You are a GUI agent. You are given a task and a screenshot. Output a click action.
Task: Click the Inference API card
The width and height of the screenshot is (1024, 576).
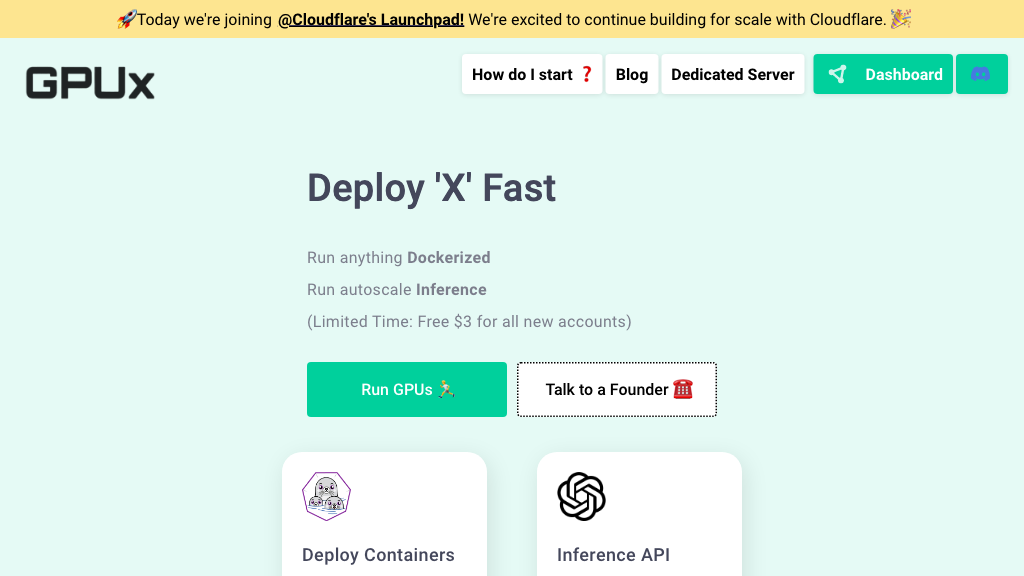click(639, 520)
